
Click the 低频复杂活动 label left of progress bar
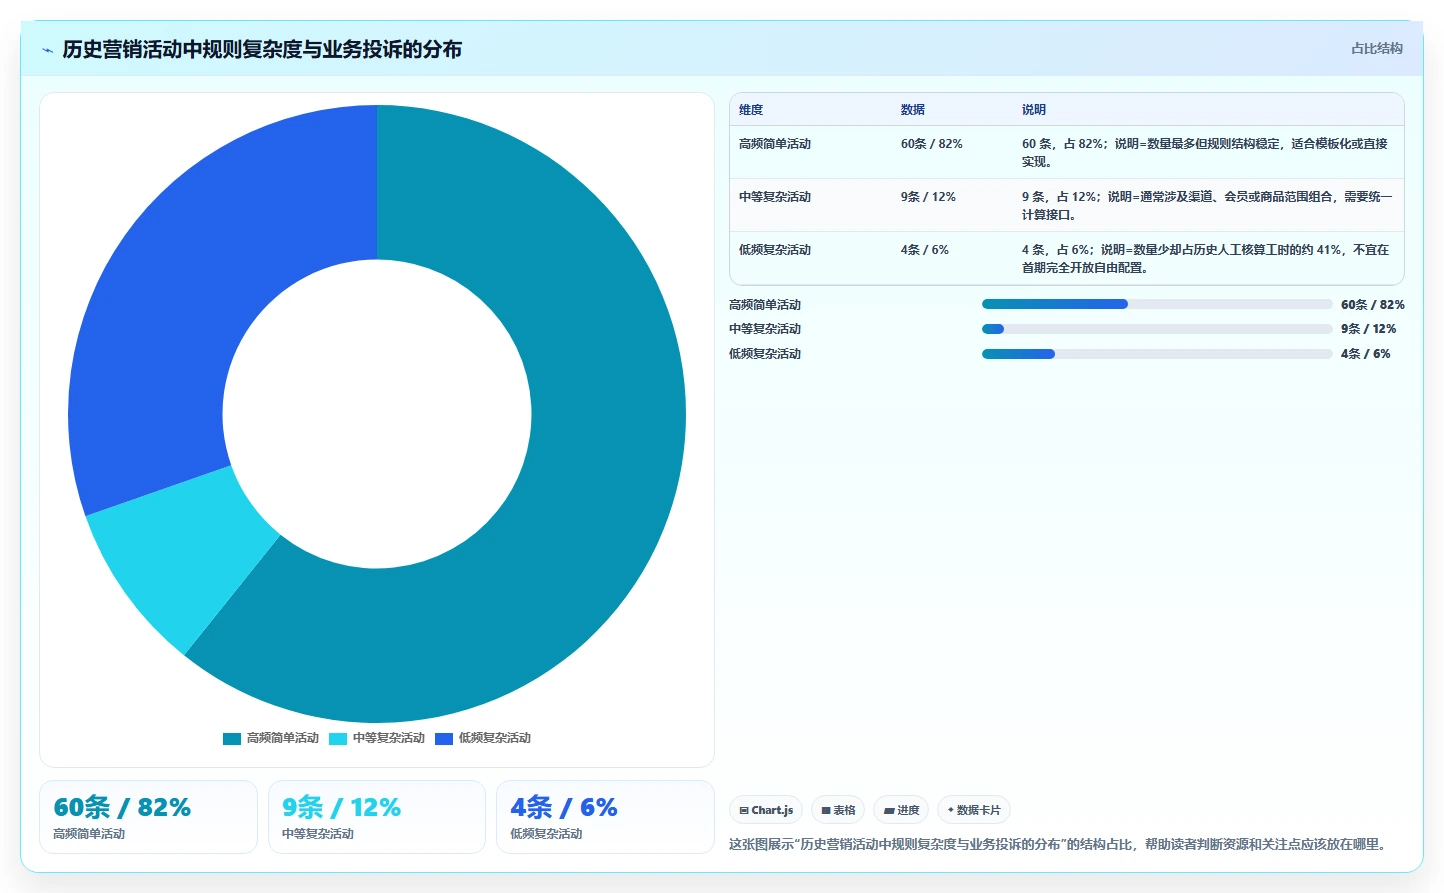click(765, 354)
